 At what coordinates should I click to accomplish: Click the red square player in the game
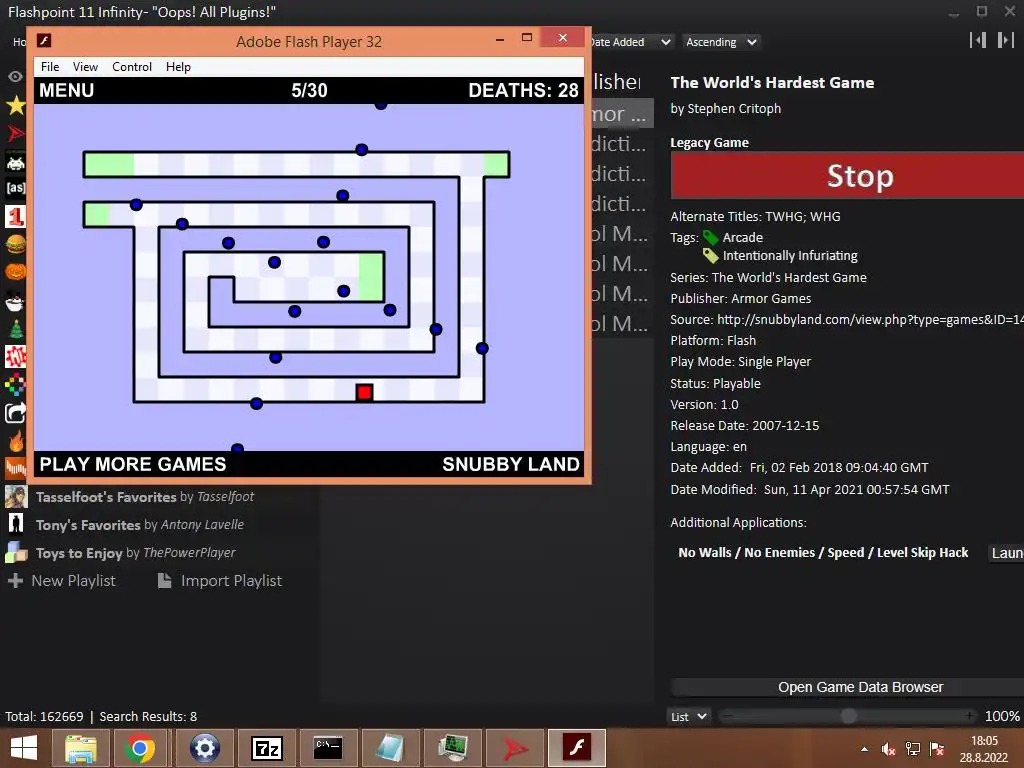364,392
